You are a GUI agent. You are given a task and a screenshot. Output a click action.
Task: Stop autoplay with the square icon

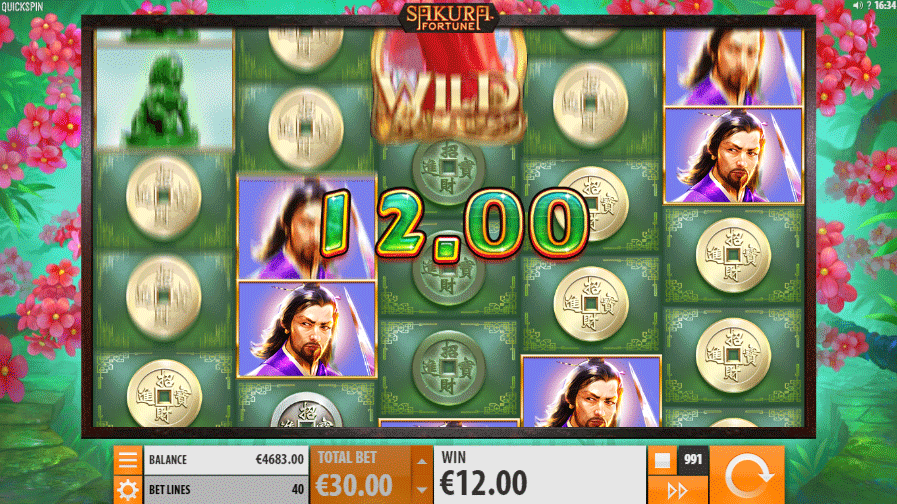pyautogui.click(x=662, y=460)
